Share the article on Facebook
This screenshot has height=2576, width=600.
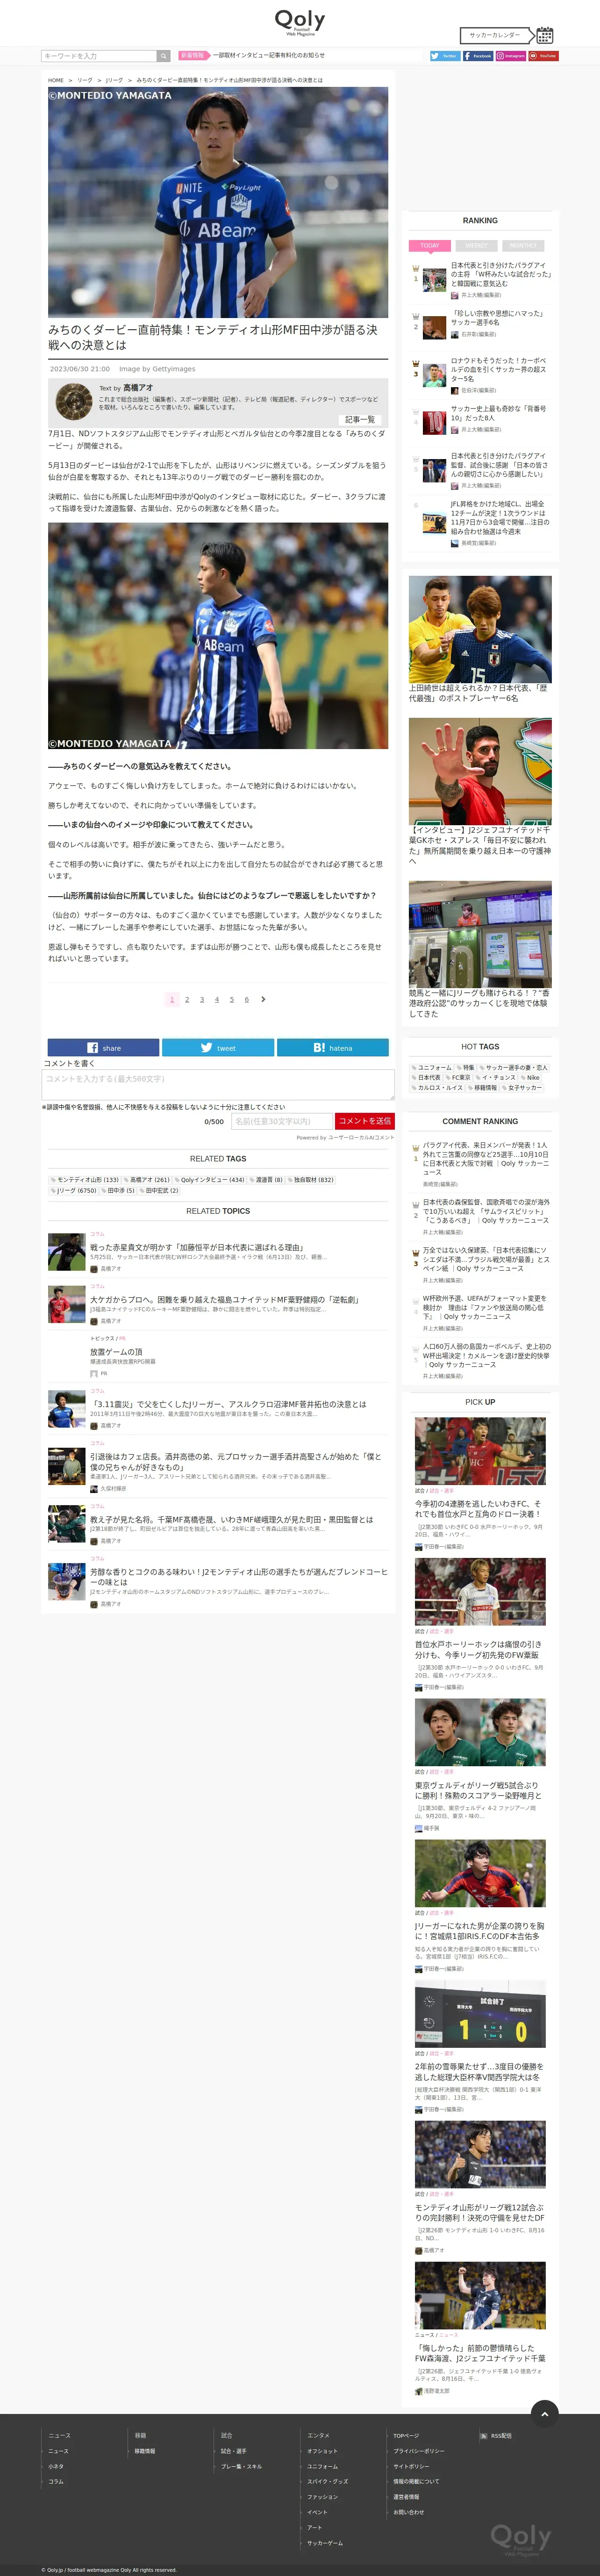[103, 1047]
